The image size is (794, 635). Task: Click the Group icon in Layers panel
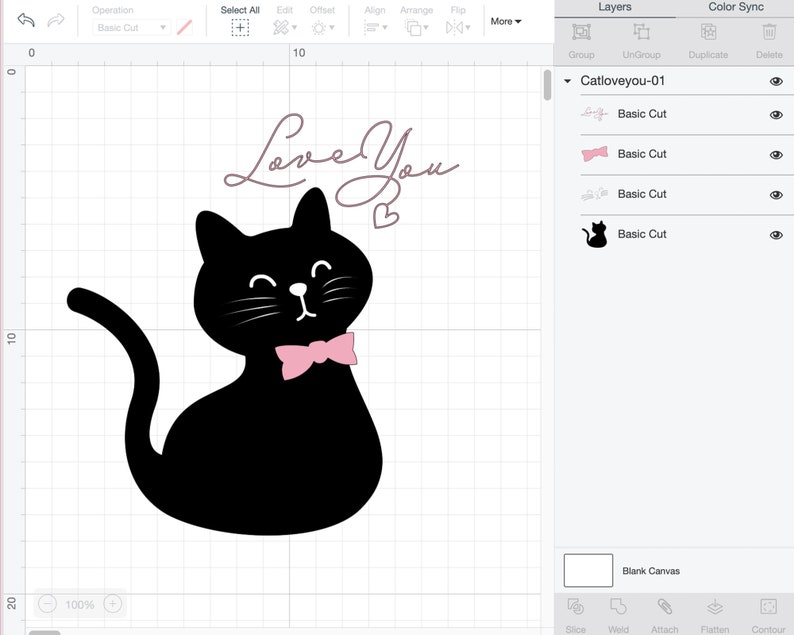coord(581,32)
